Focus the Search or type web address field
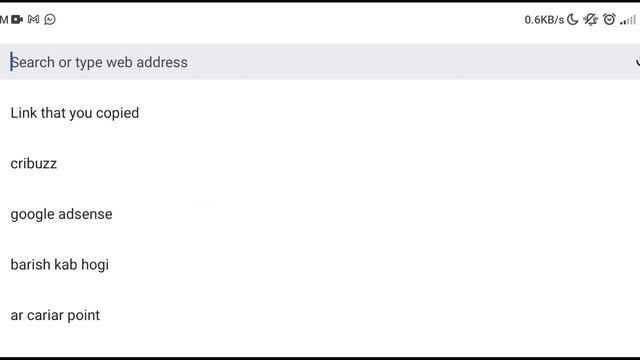 pyautogui.click(x=320, y=62)
